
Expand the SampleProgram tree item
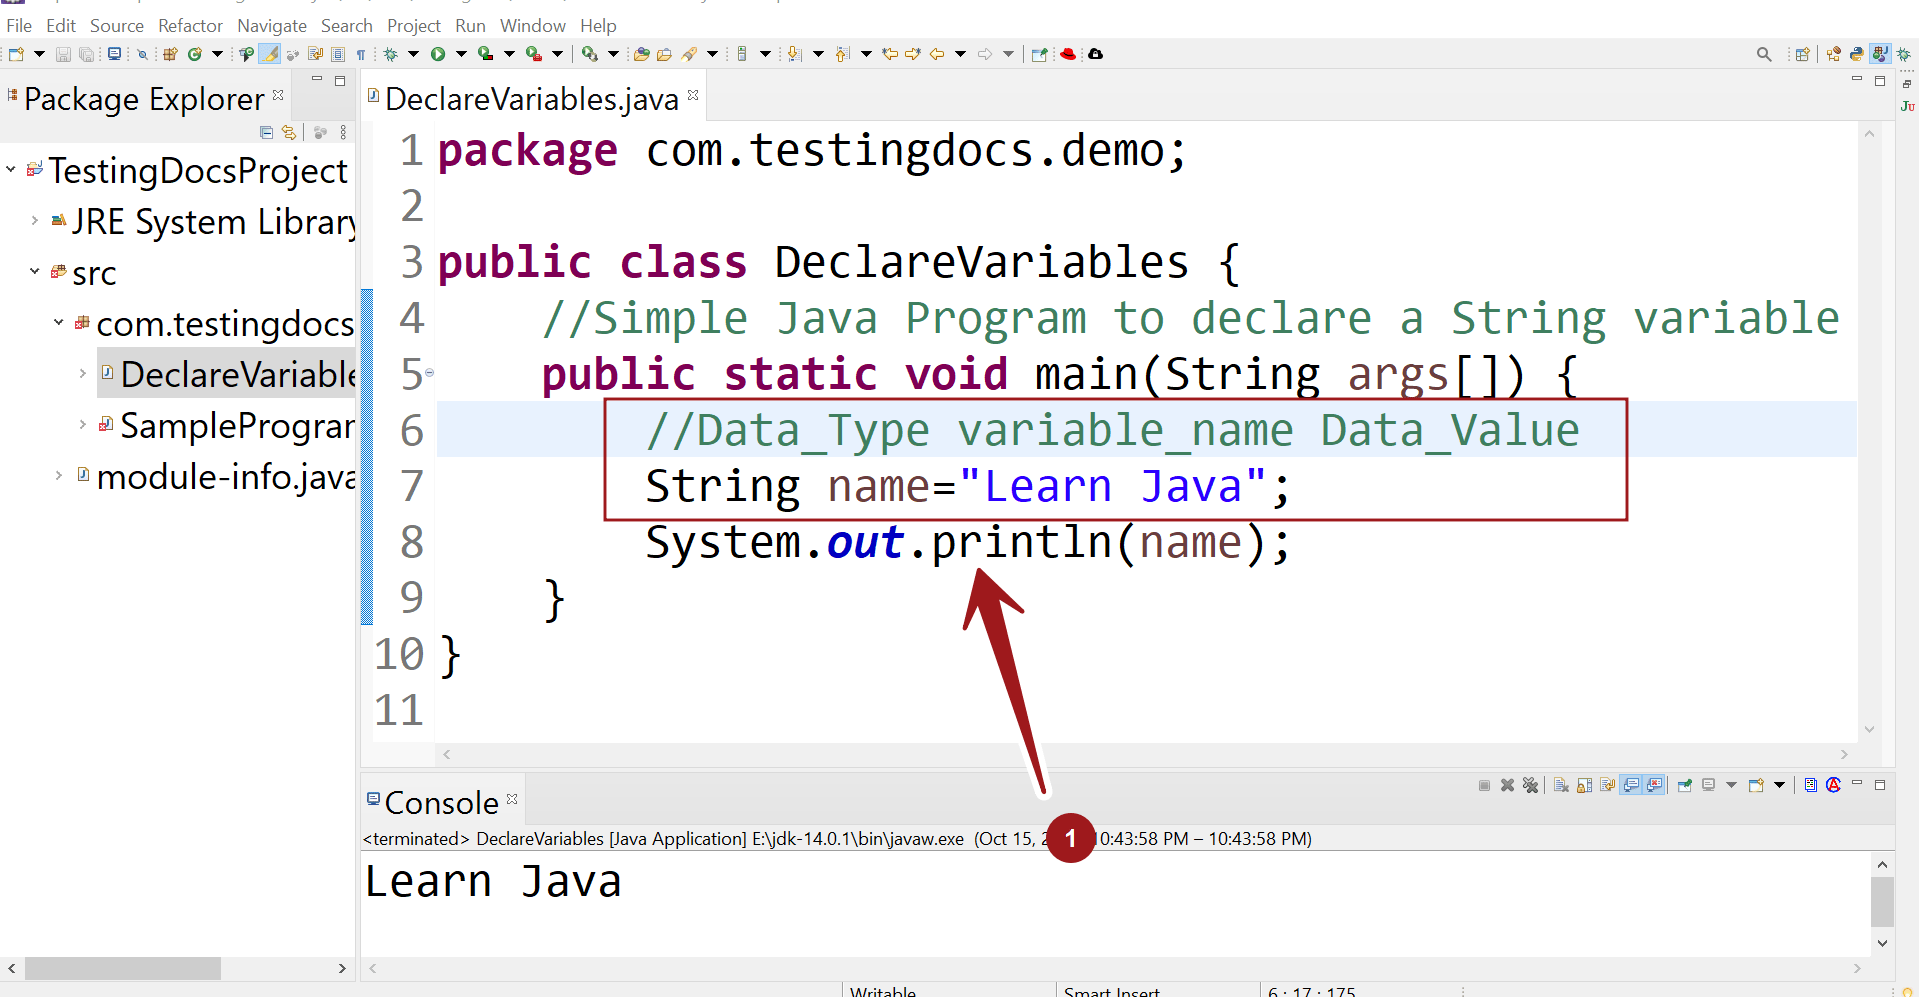[81, 424]
